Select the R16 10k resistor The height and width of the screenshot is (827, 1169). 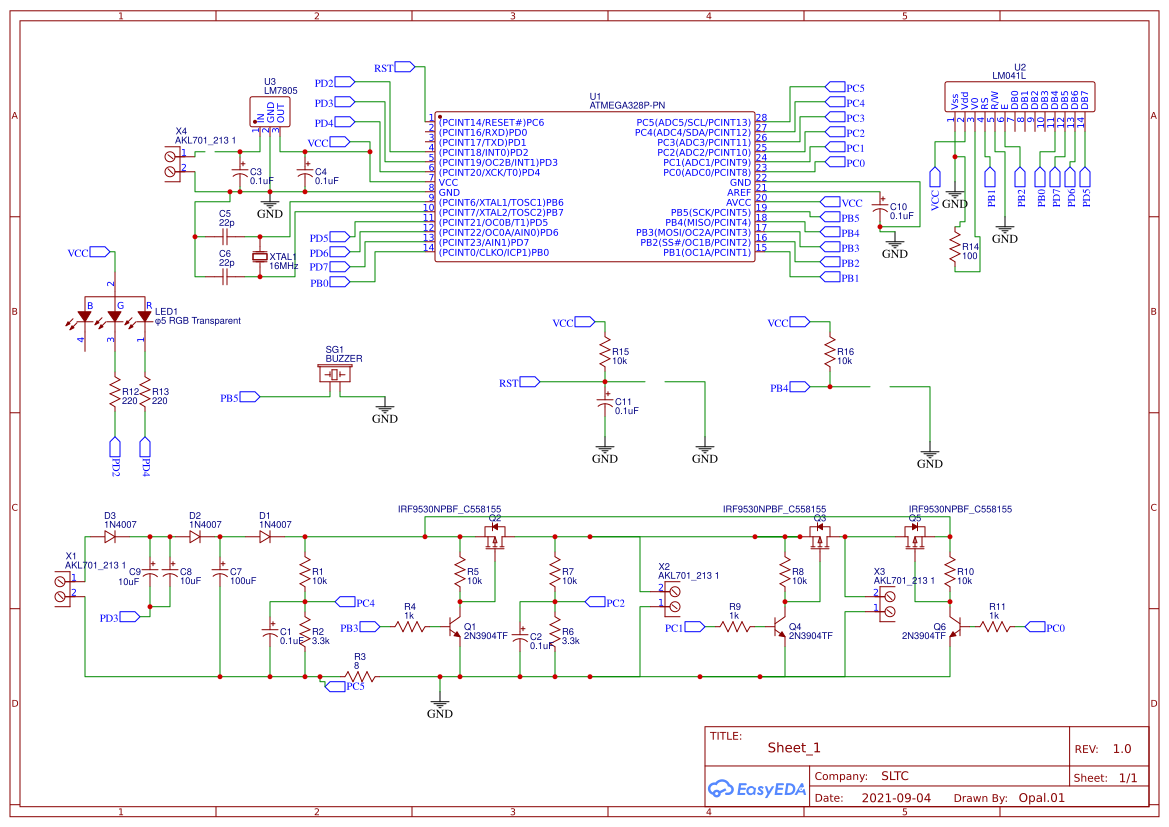point(830,352)
